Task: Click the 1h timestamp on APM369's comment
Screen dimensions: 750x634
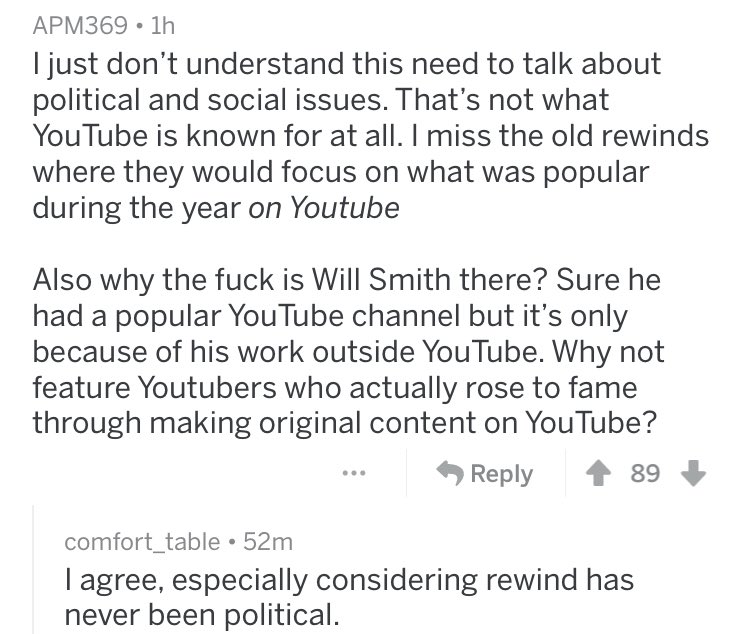Action: click(x=163, y=25)
